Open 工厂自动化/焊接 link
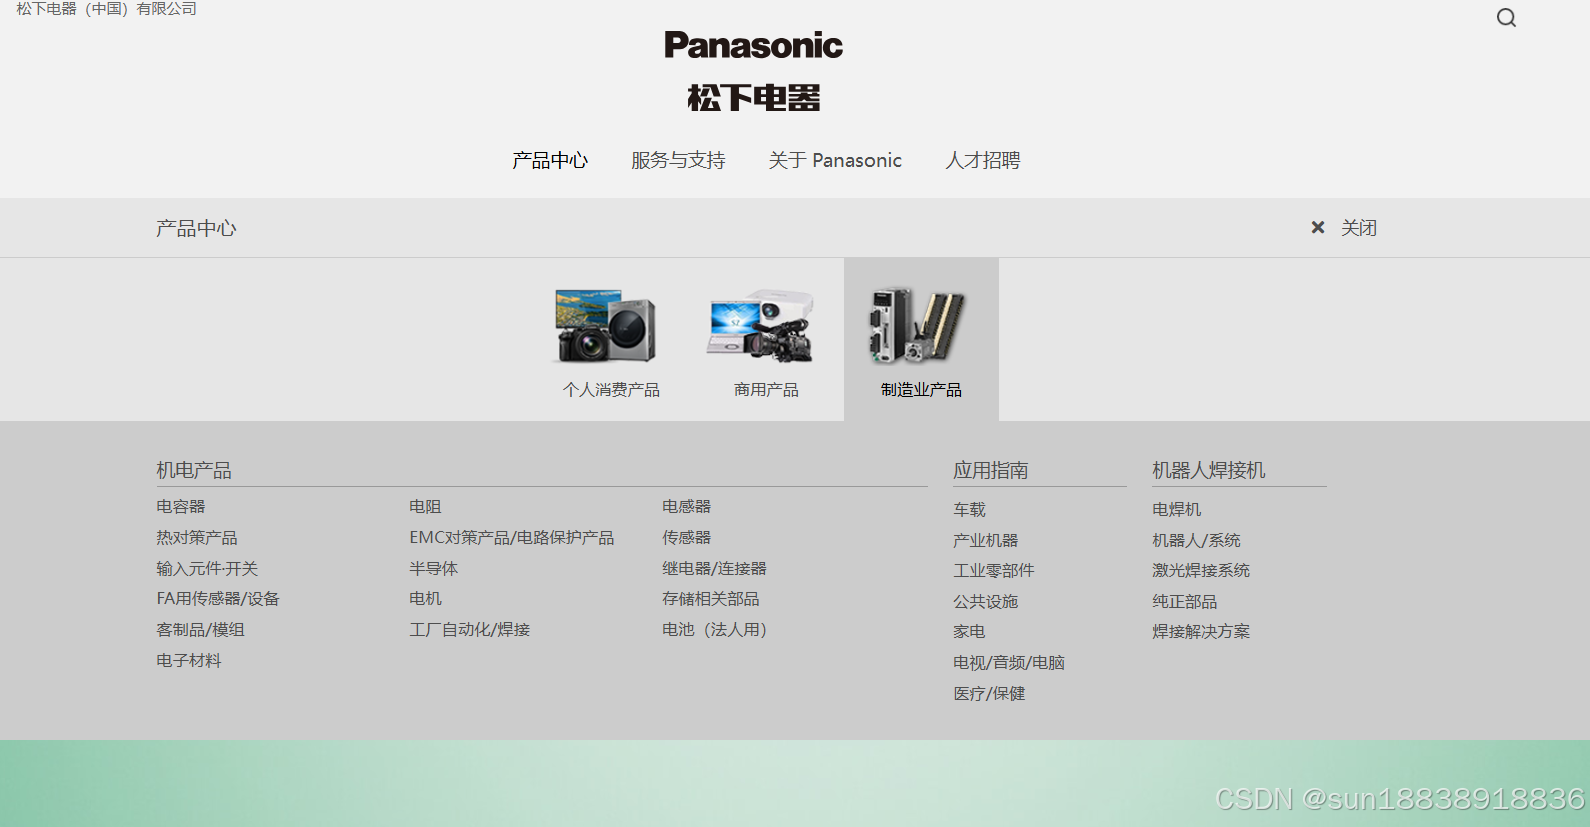Viewport: 1590px width, 827px height. [470, 630]
